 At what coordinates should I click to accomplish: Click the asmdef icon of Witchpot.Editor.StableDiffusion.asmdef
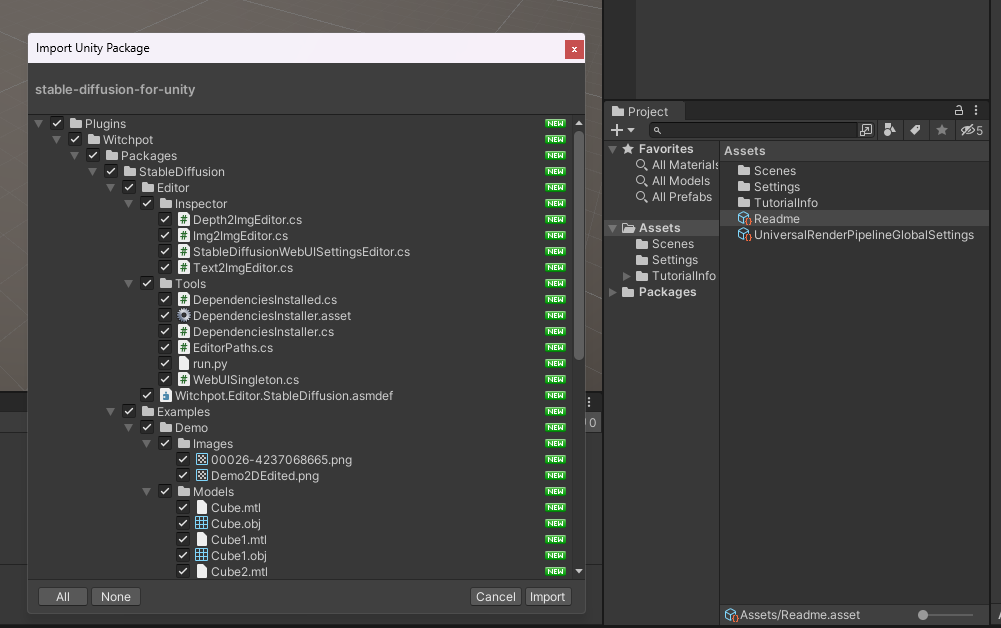(166, 396)
